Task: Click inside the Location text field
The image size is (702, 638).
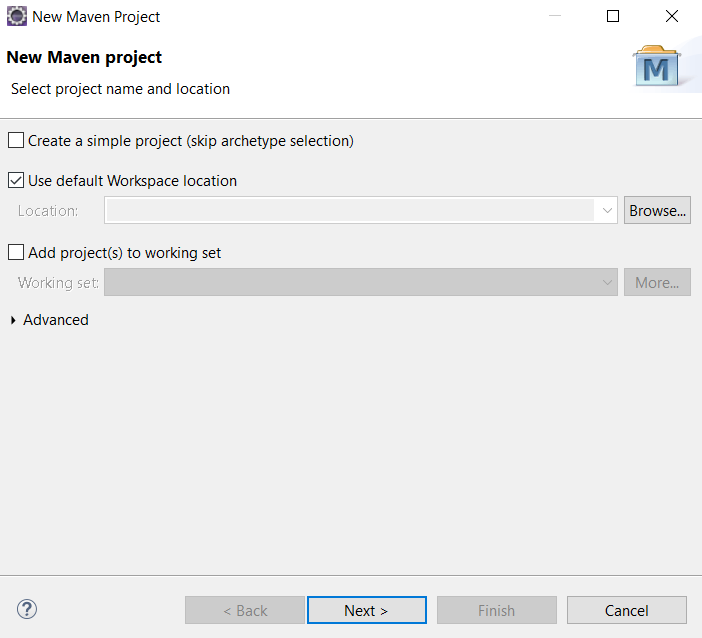Action: (x=350, y=210)
